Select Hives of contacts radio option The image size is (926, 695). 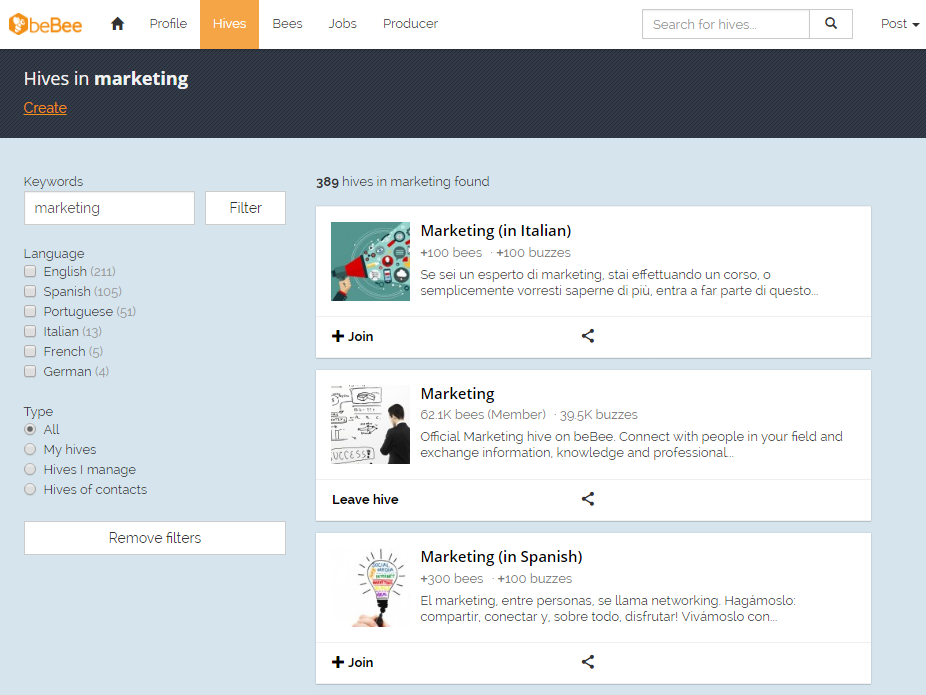point(30,490)
